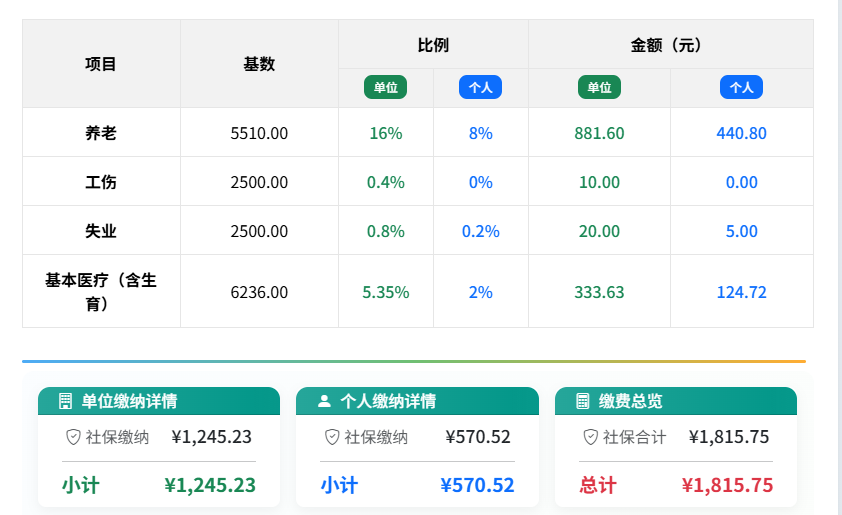Click the blue subtotal ¥570.52
842x515 pixels.
pyautogui.click(x=477, y=485)
